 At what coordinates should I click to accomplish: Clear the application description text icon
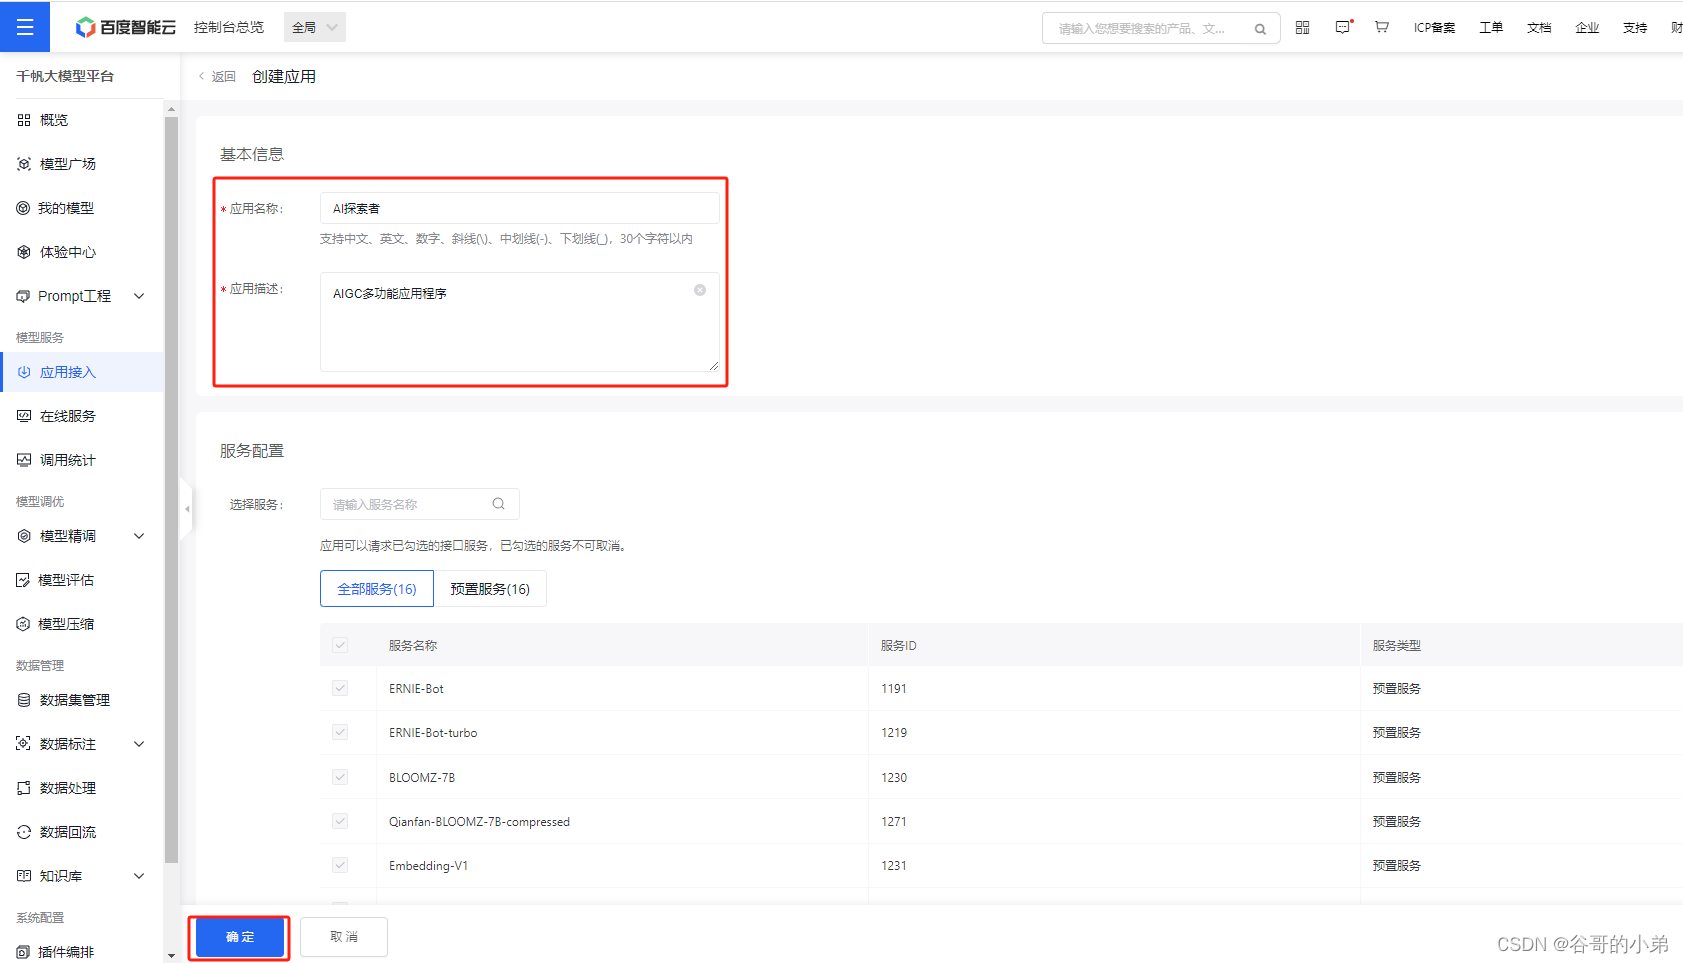tap(700, 290)
